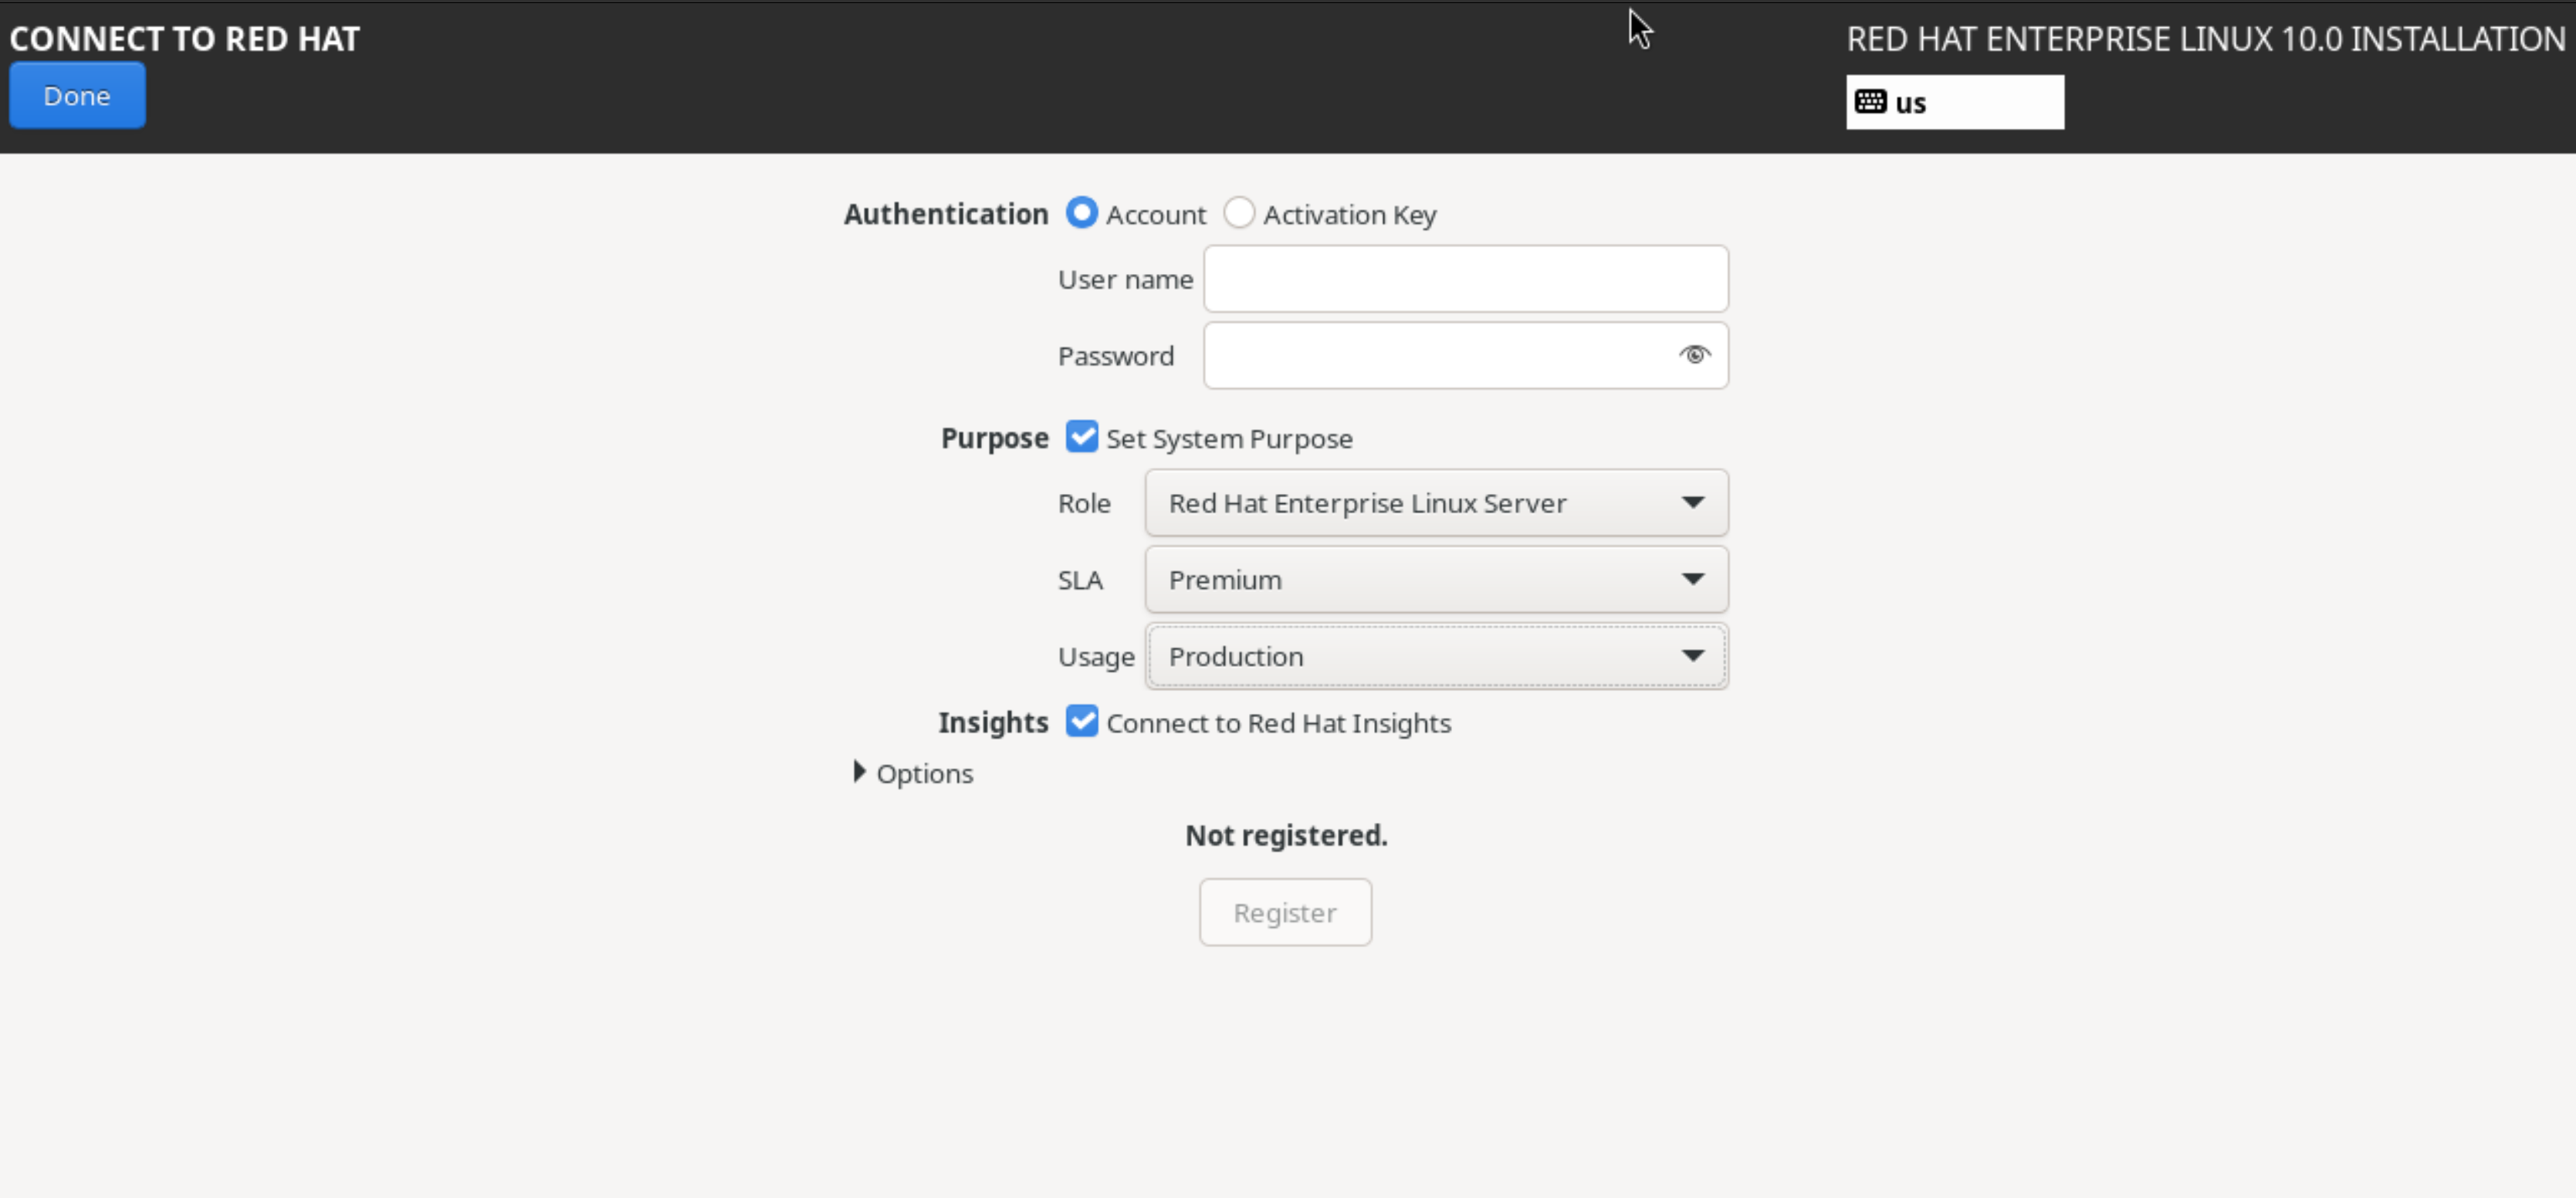2576x1198 pixels.
Task: Select the Activation Key radio button
Action: tap(1239, 213)
